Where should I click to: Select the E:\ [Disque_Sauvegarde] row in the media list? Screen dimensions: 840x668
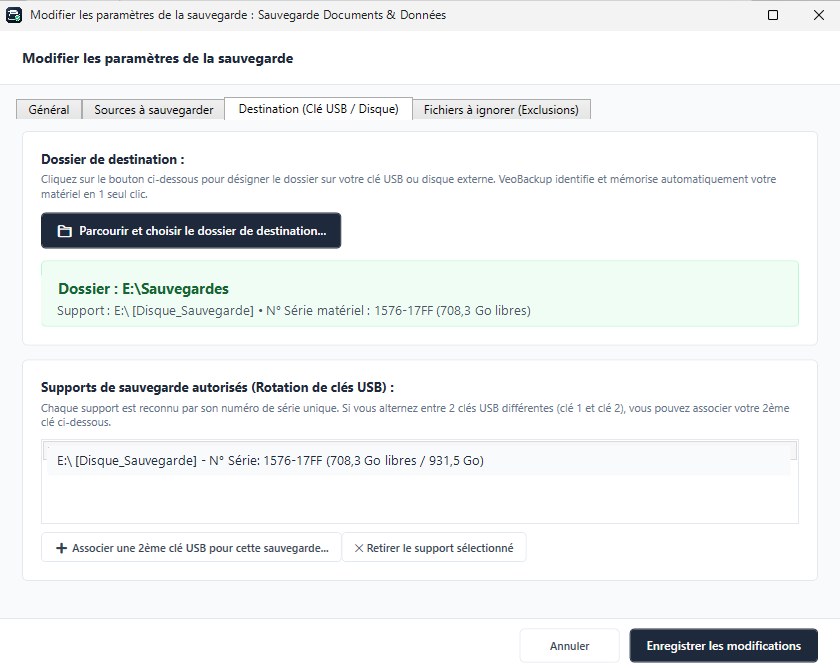click(x=419, y=460)
